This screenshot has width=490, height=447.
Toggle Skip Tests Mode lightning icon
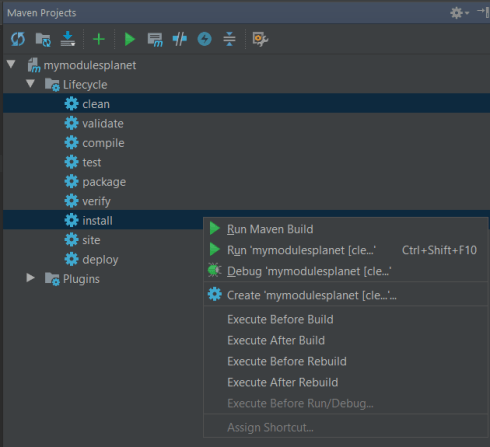tap(204, 39)
